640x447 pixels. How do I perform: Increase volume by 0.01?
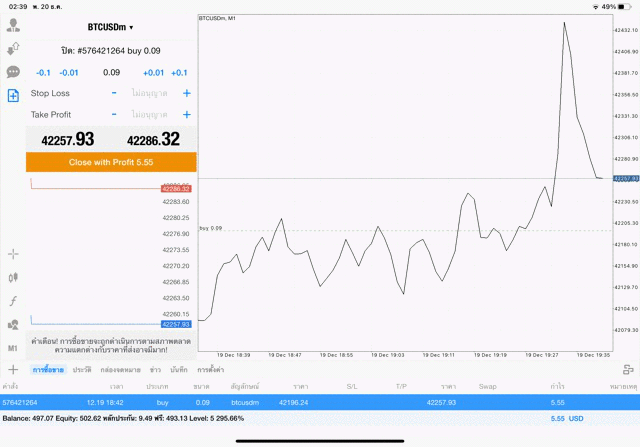tap(153, 72)
